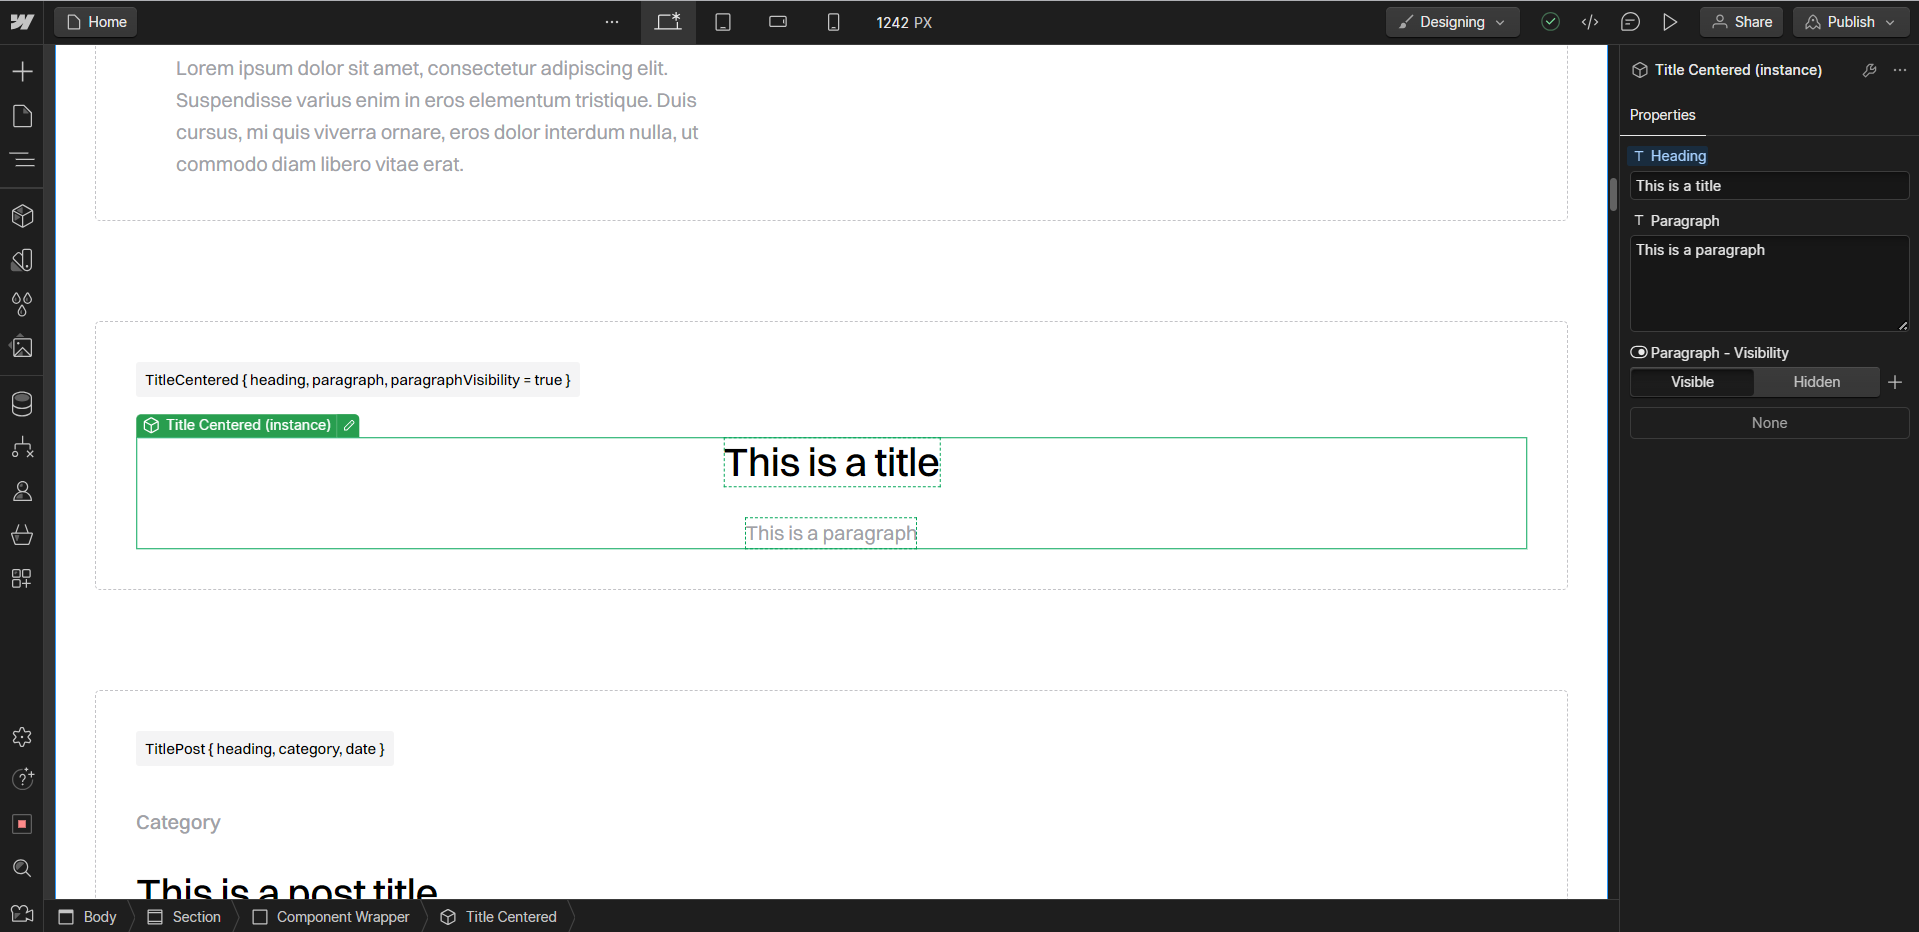The height and width of the screenshot is (932, 1919).
Task: Enter Preview mode with the play icon
Action: click(1669, 21)
